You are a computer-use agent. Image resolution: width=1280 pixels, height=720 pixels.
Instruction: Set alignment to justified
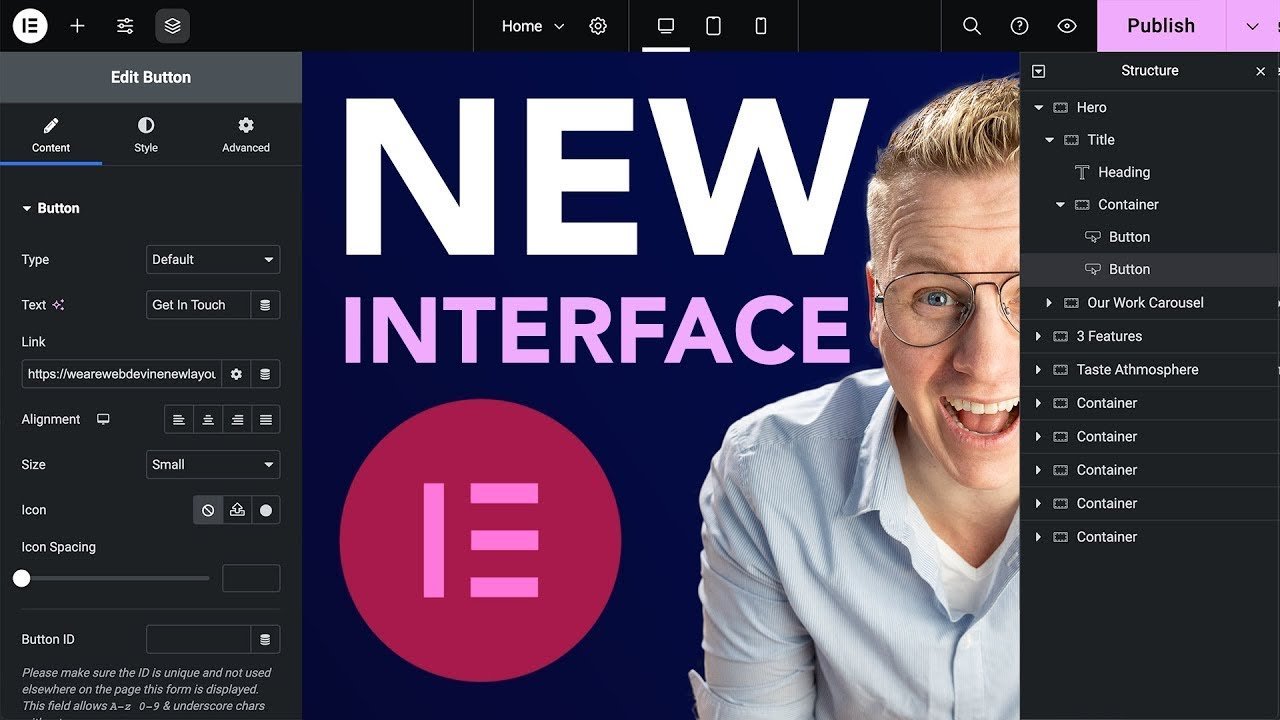[266, 420]
